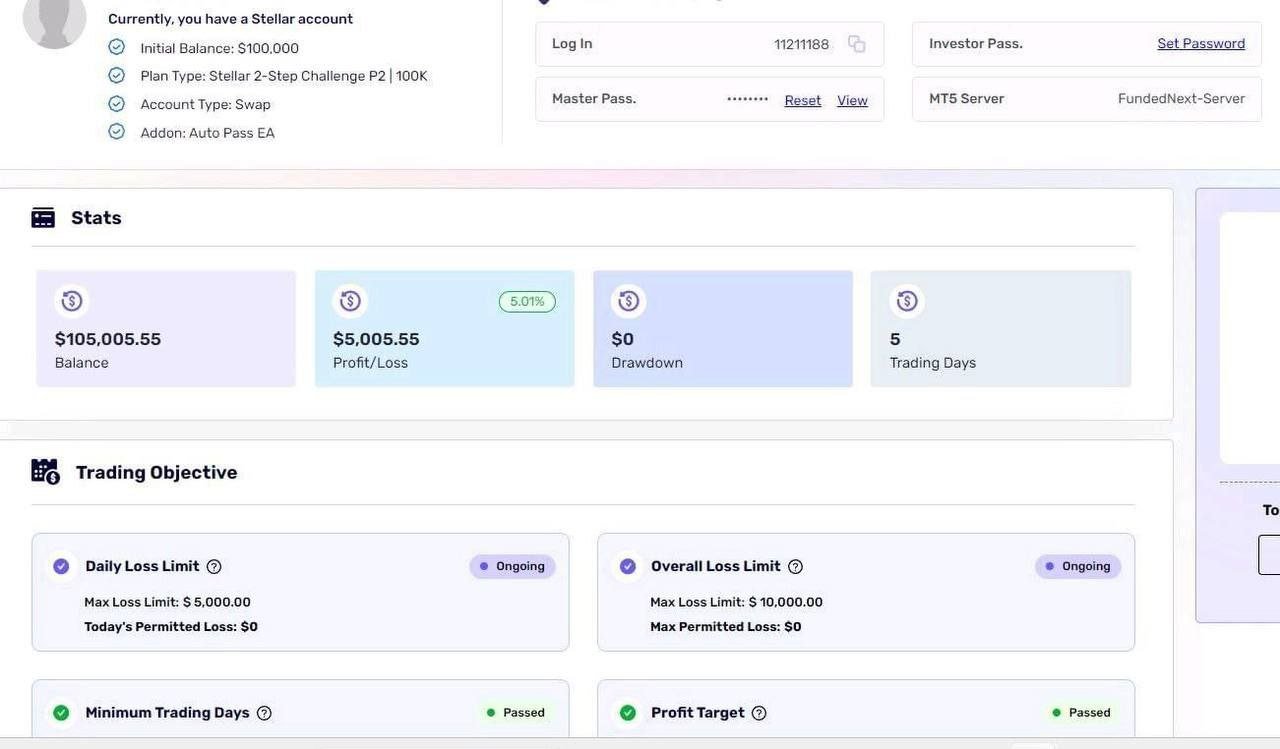Click the dollar icon on Balance card
Viewport: 1280px width, 749px height.
tap(72, 301)
